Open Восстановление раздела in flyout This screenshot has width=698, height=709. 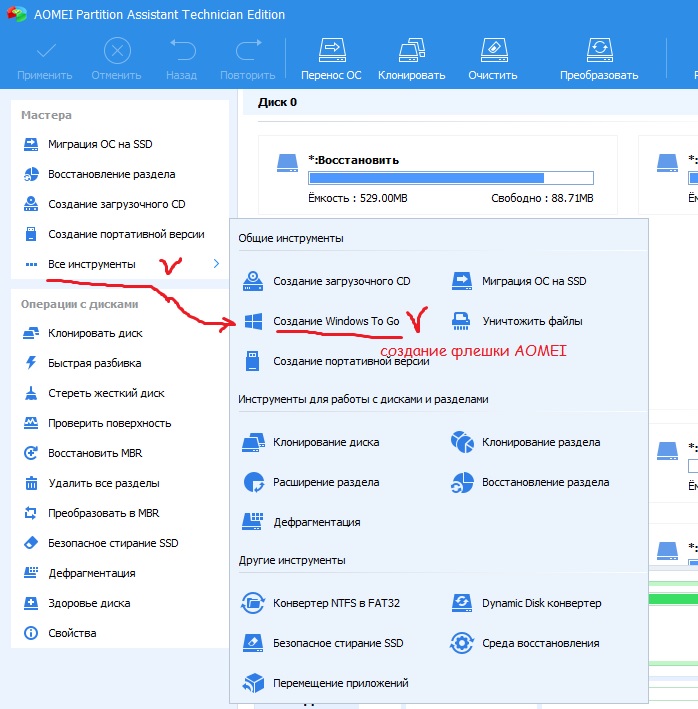(x=546, y=482)
